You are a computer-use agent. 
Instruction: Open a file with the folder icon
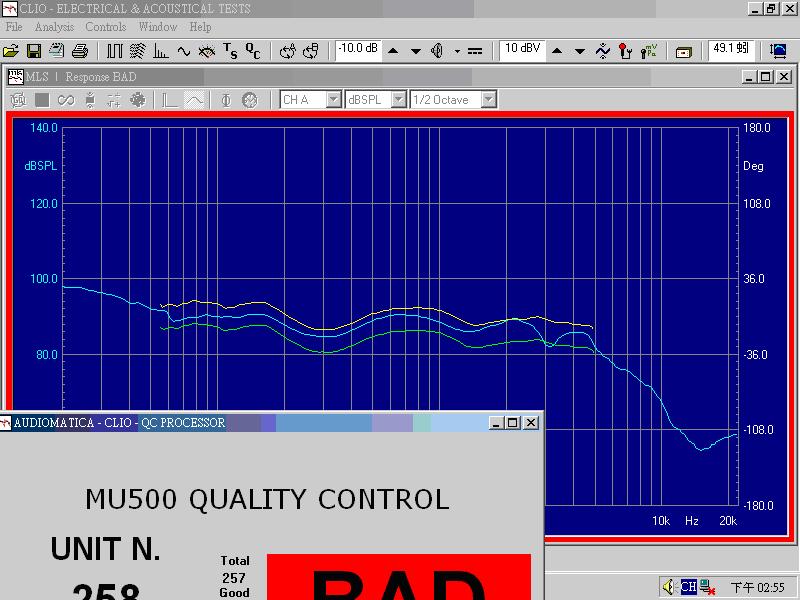[11, 51]
